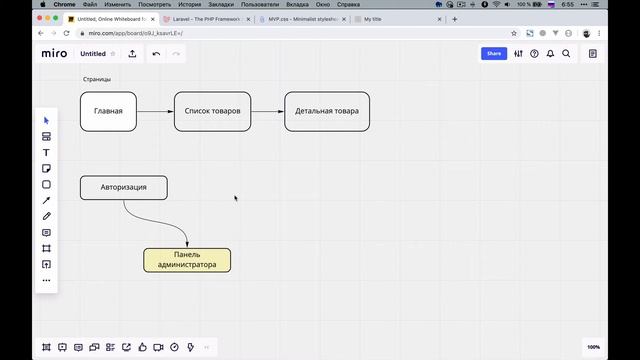Undo the last action
Screen dimensions: 640x360
(156, 53)
